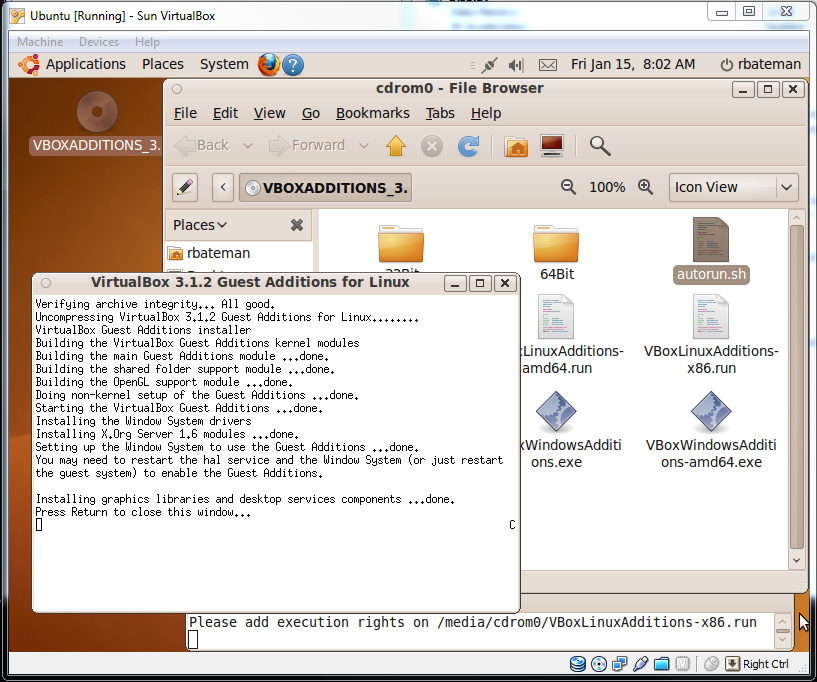Click the VirtualBox optical disc status icon
Viewport: 817px width, 682px height.
tap(599, 664)
